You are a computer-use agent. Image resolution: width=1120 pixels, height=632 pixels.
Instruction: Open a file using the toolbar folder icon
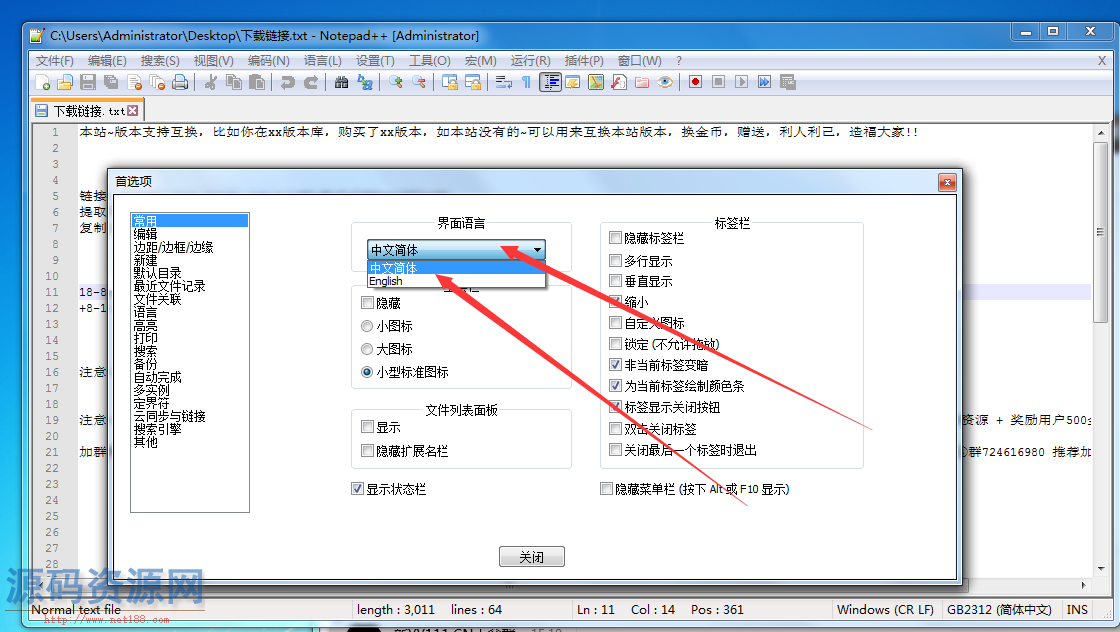click(65, 82)
